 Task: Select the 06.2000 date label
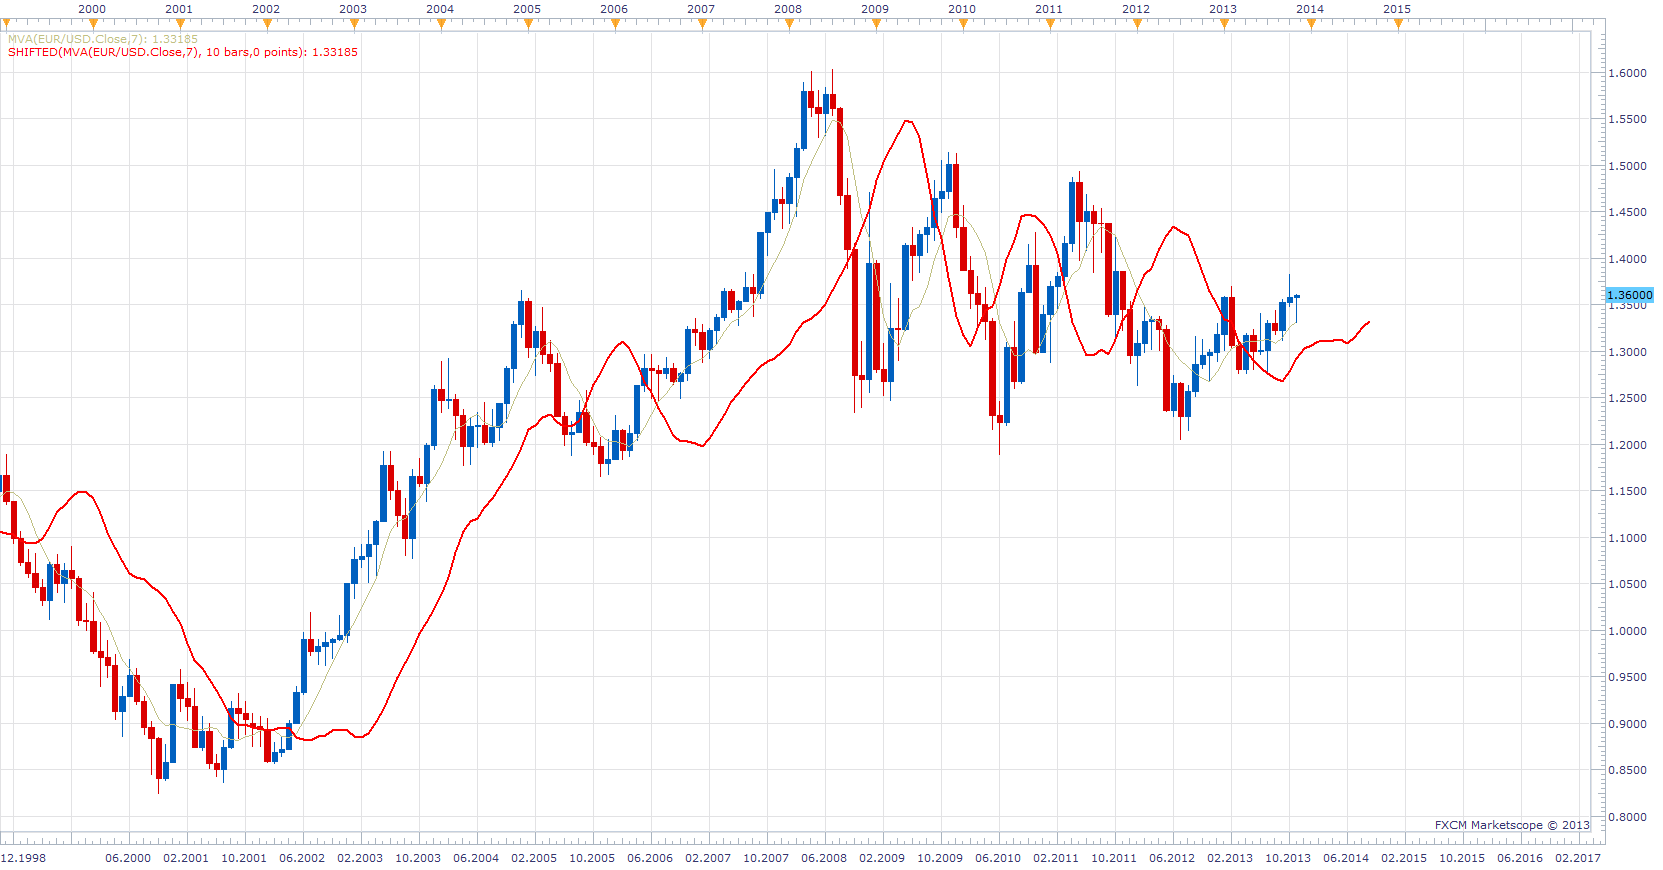[128, 858]
